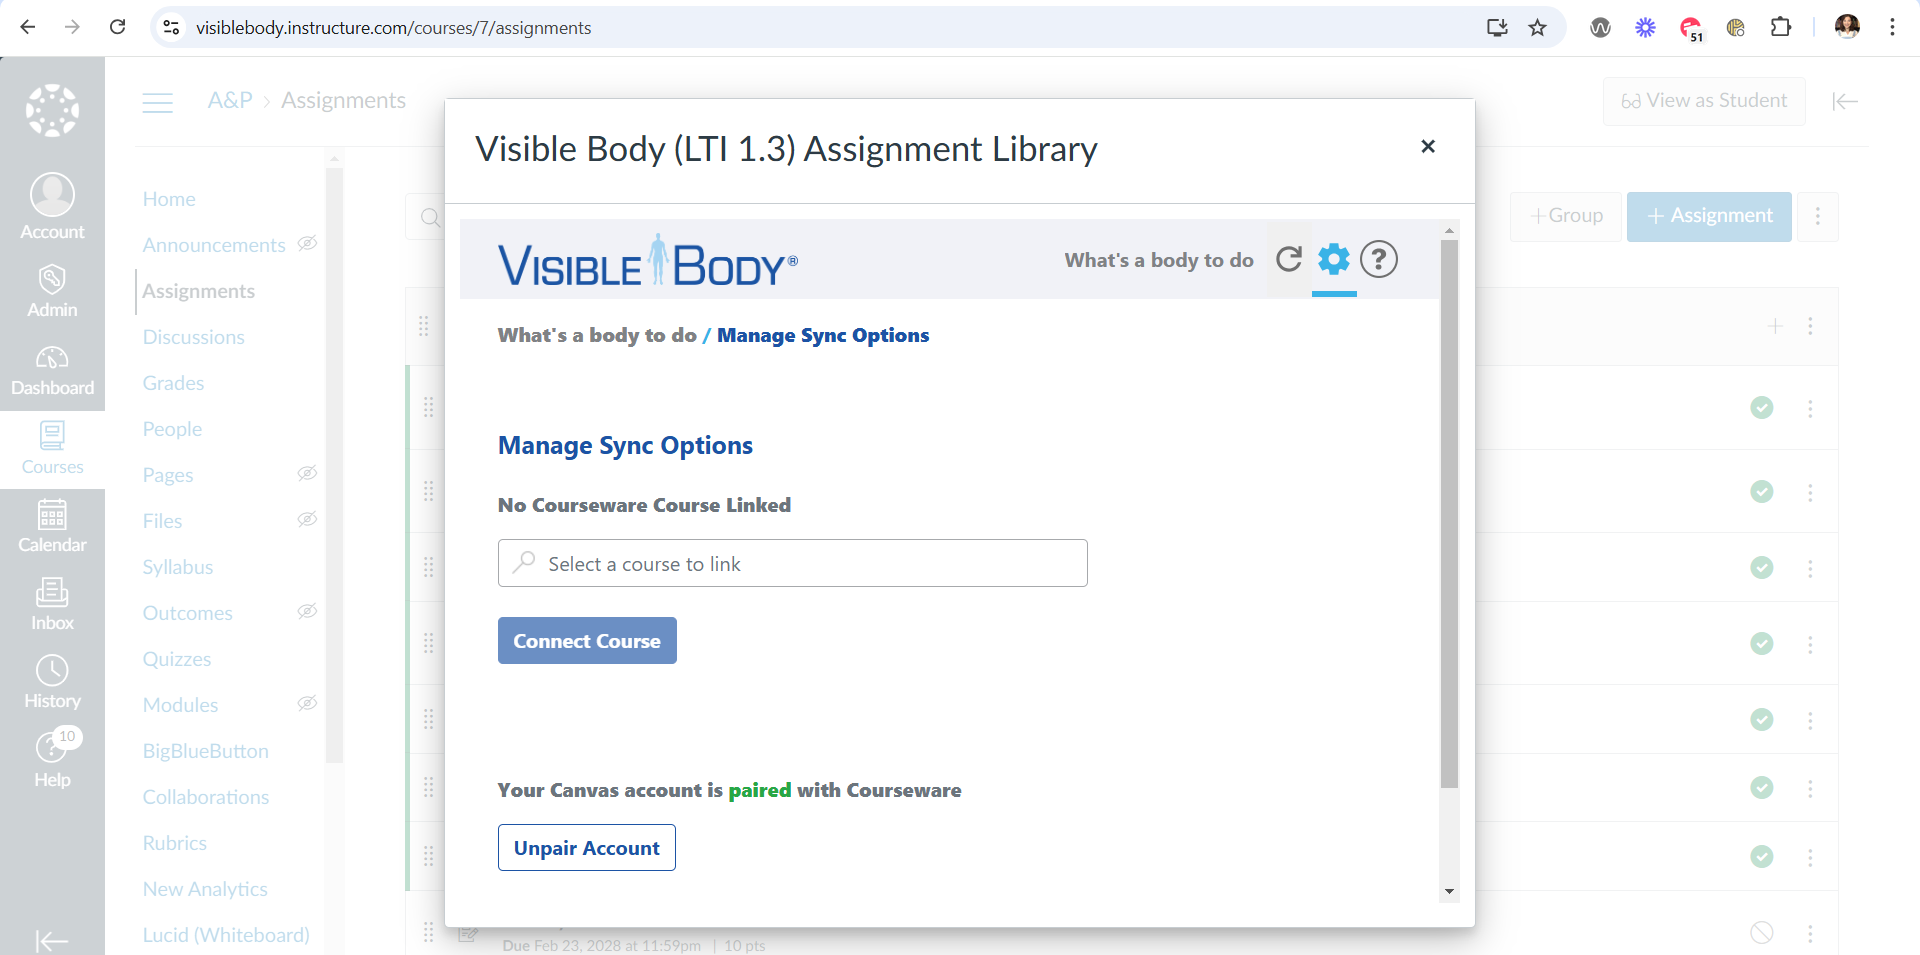
Task: Toggle visibility of the Modules nav item
Action: (307, 703)
